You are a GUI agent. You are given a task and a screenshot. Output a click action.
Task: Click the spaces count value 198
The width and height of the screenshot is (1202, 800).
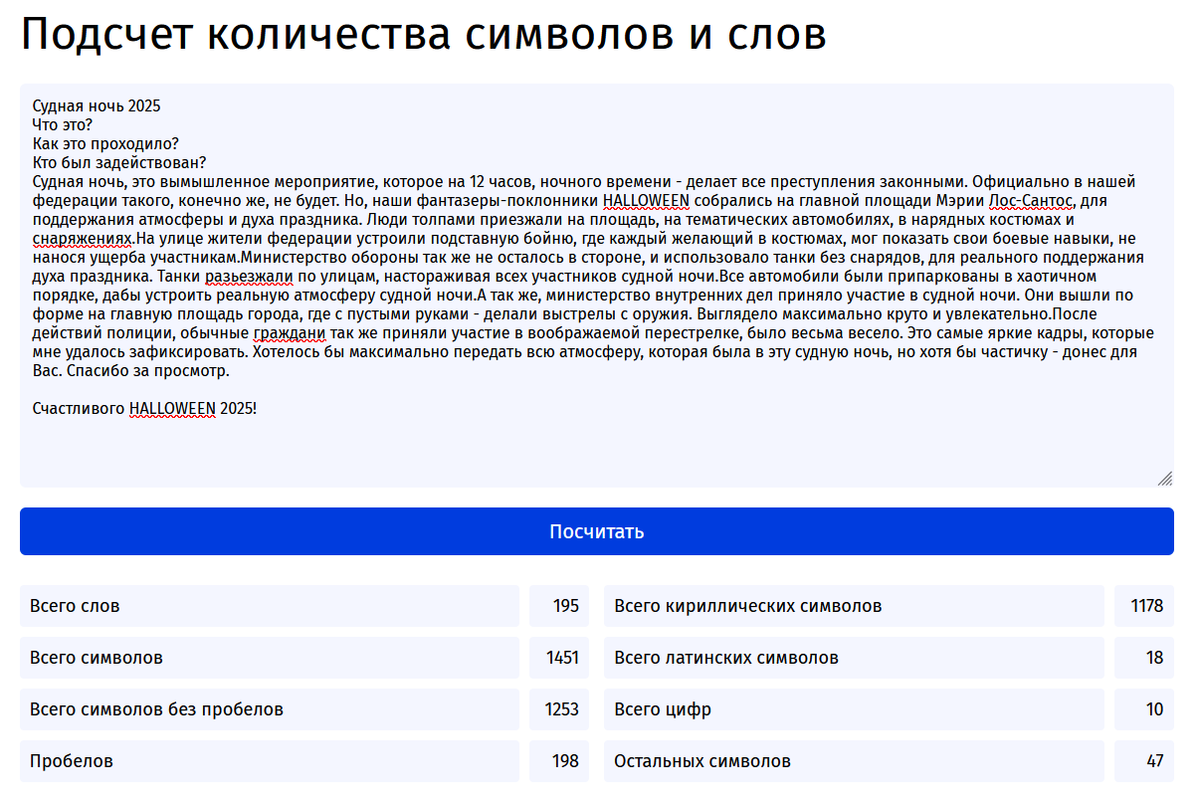[x=565, y=761]
